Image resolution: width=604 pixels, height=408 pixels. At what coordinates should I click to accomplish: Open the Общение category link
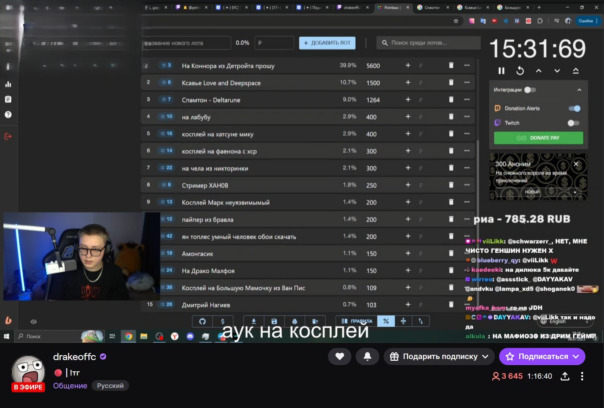pyautogui.click(x=70, y=385)
